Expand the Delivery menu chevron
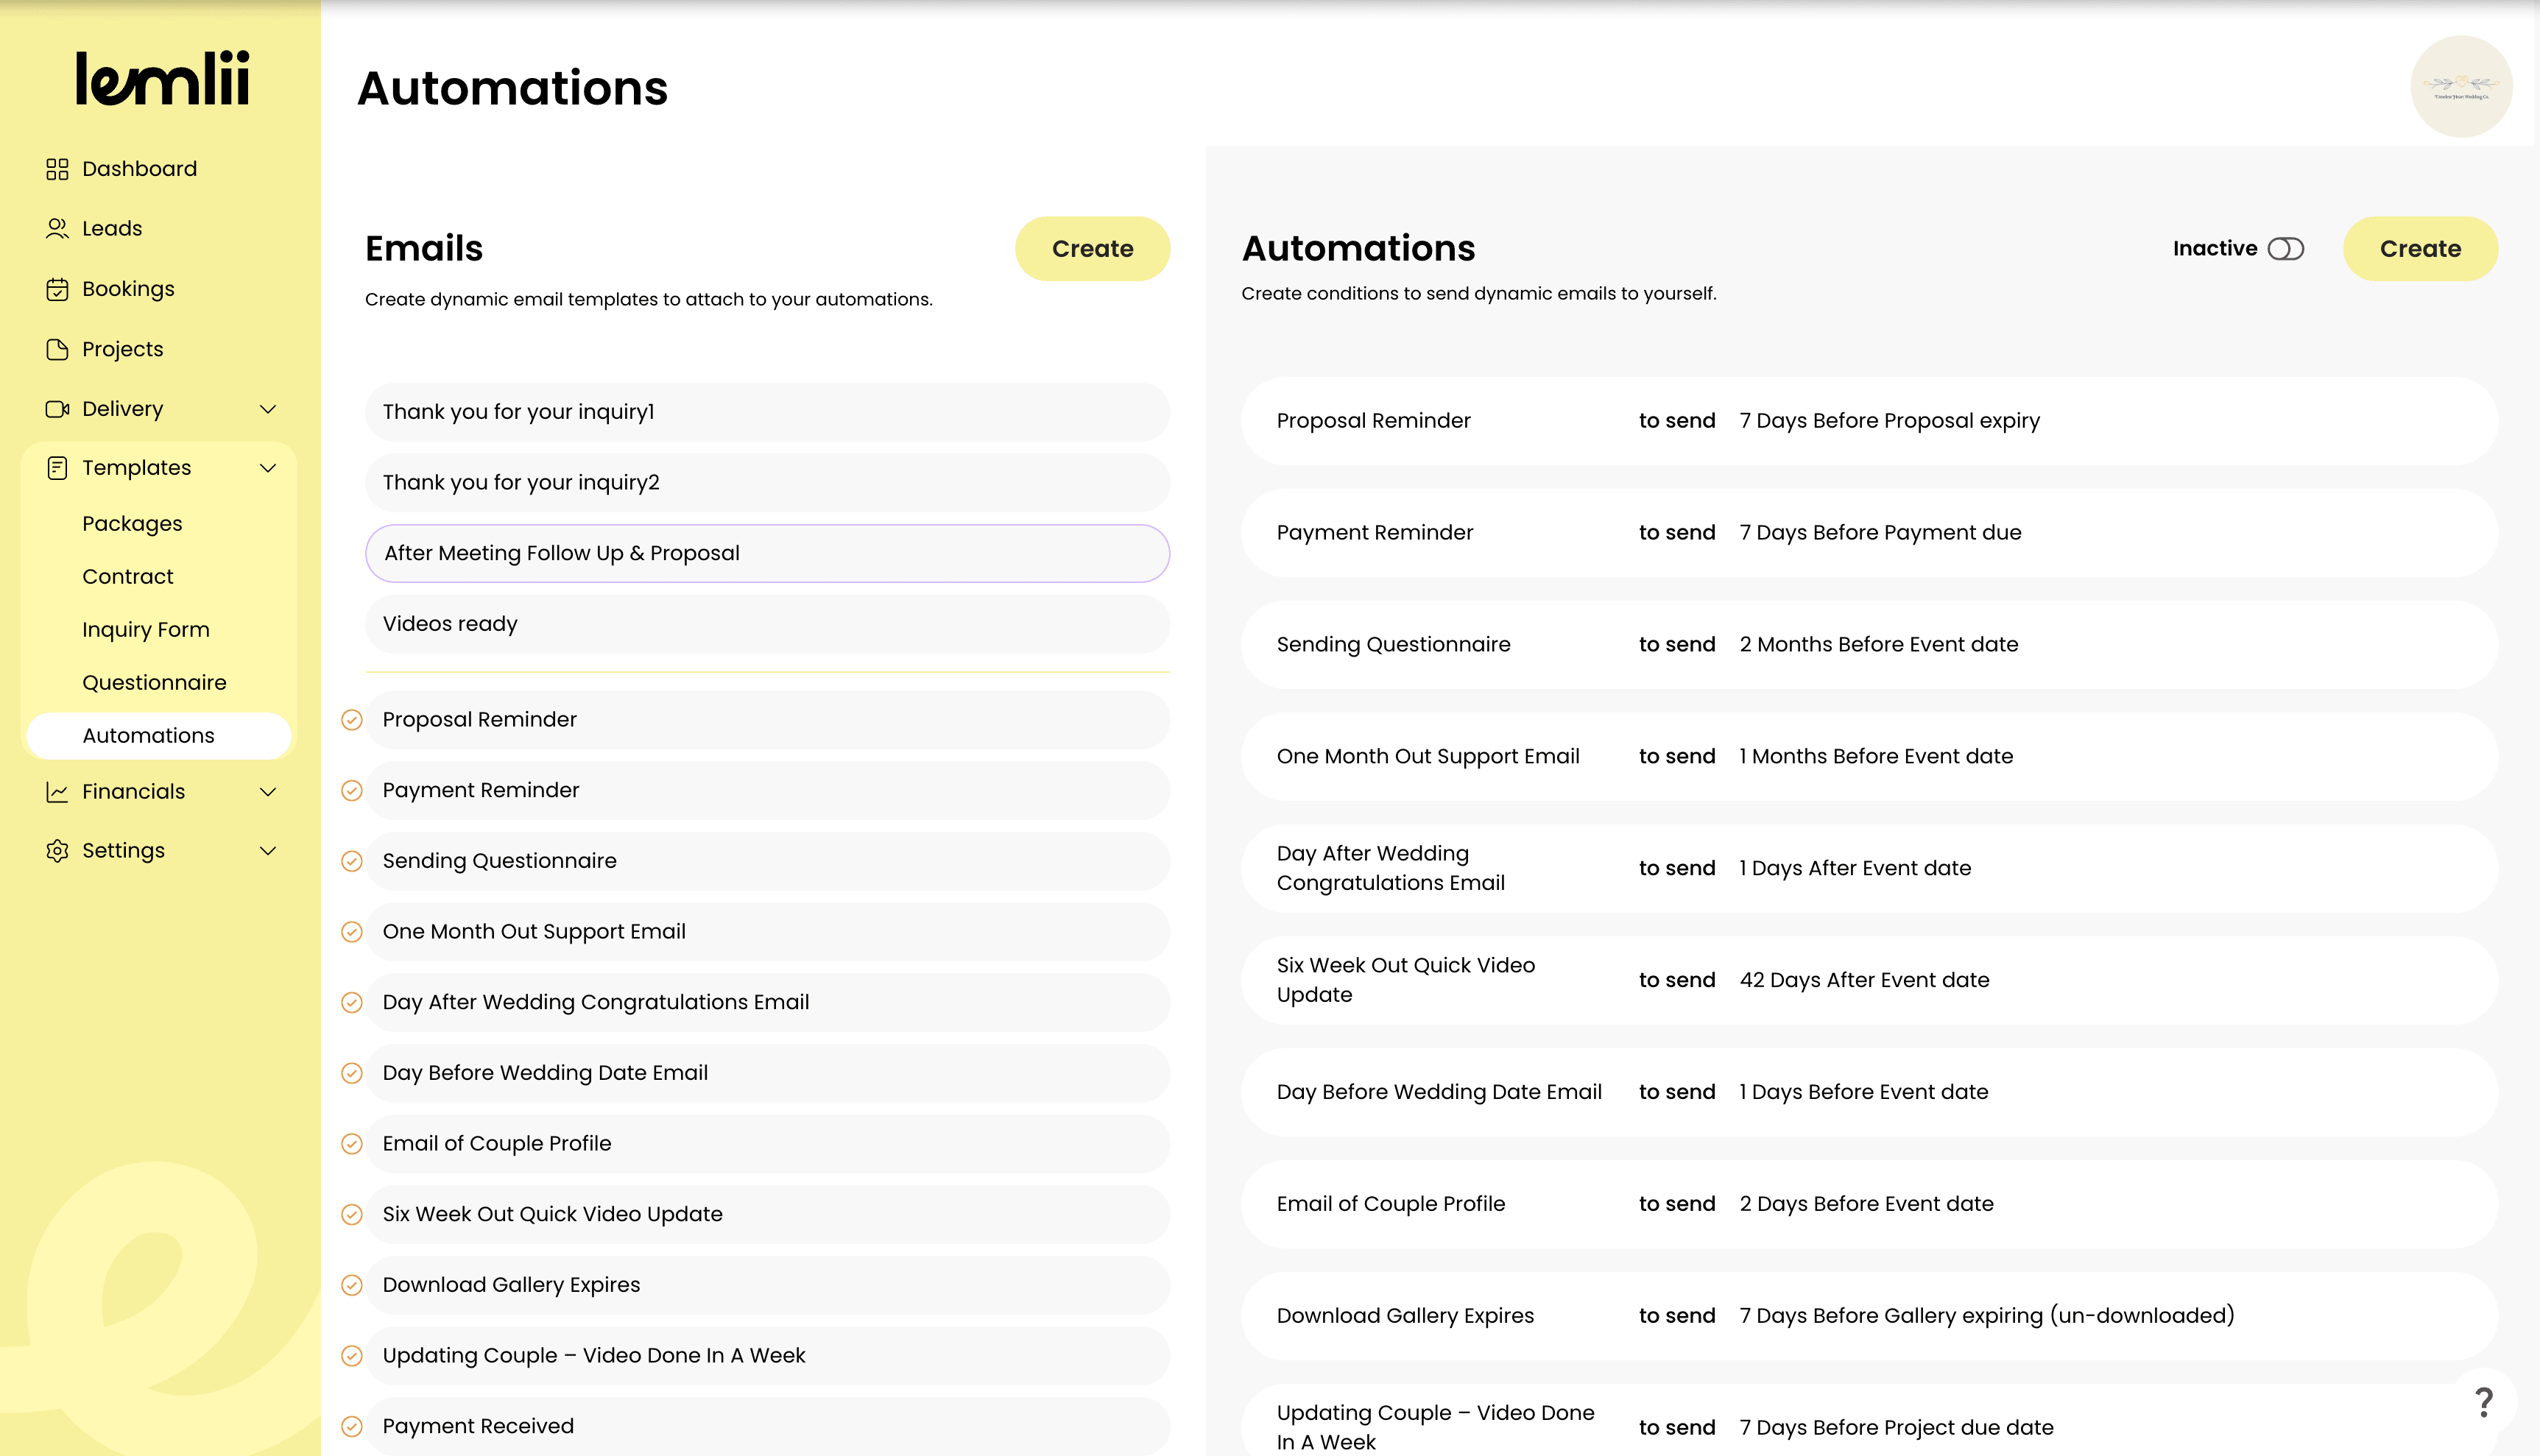The image size is (2540, 1456). 268,409
